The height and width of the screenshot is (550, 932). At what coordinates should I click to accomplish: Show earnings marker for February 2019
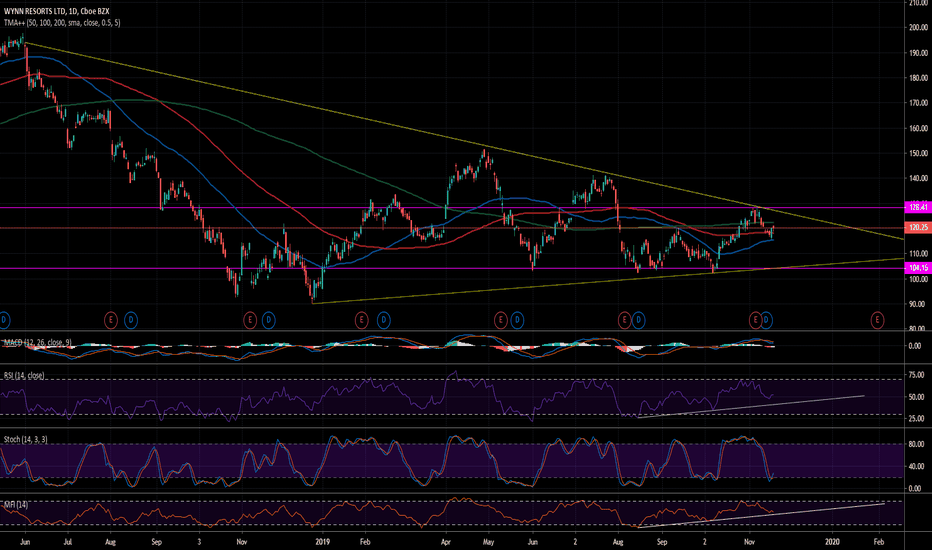coord(361,320)
